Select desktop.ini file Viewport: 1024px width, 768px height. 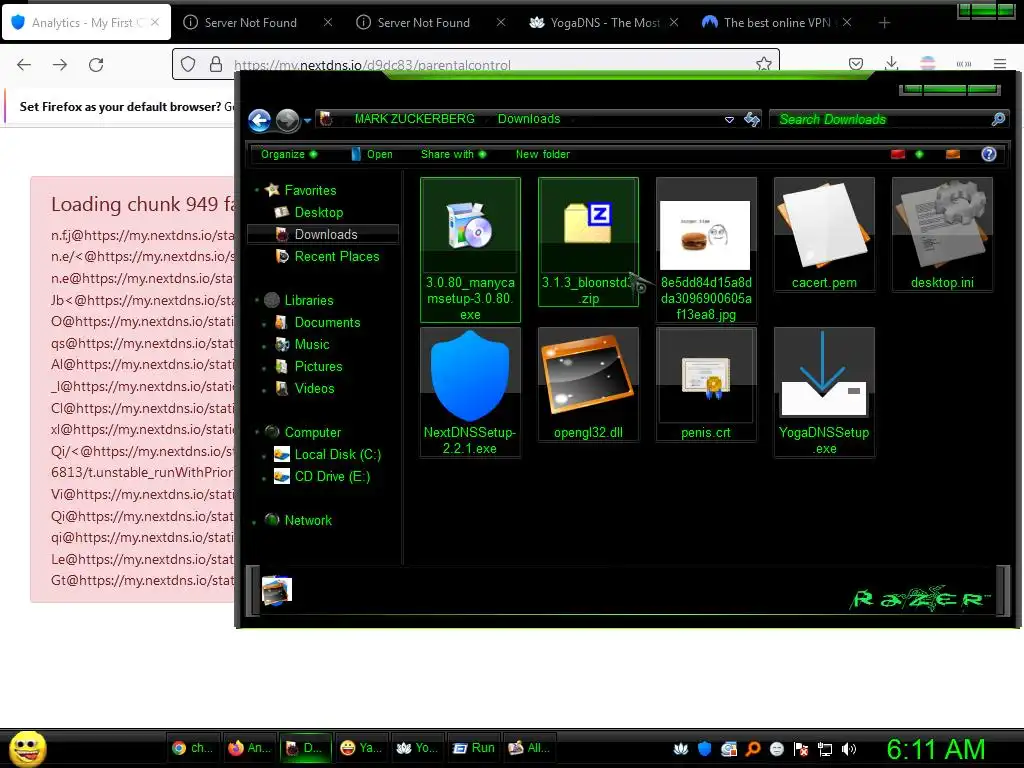click(942, 234)
